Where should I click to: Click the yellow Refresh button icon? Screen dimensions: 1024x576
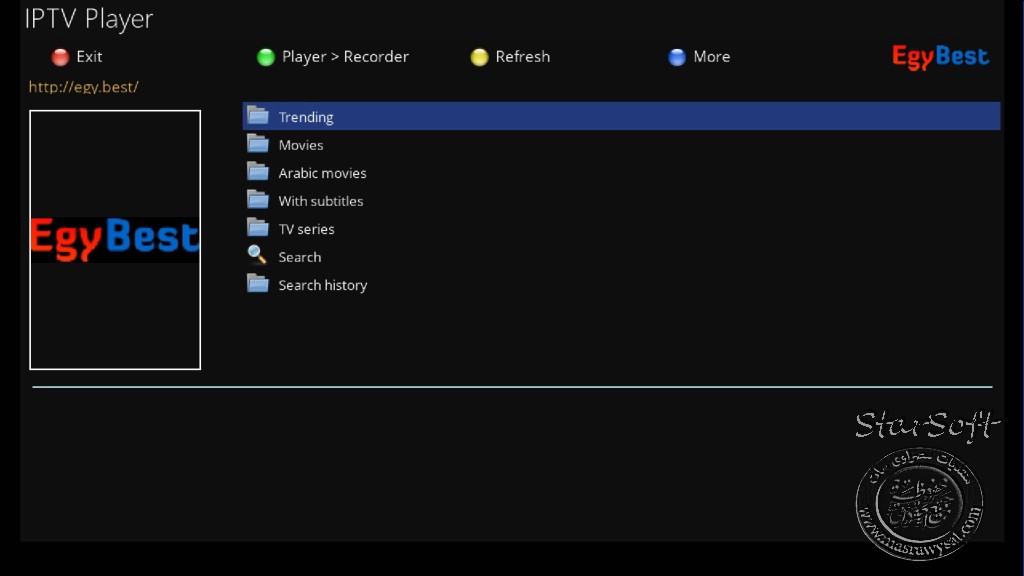click(x=479, y=57)
